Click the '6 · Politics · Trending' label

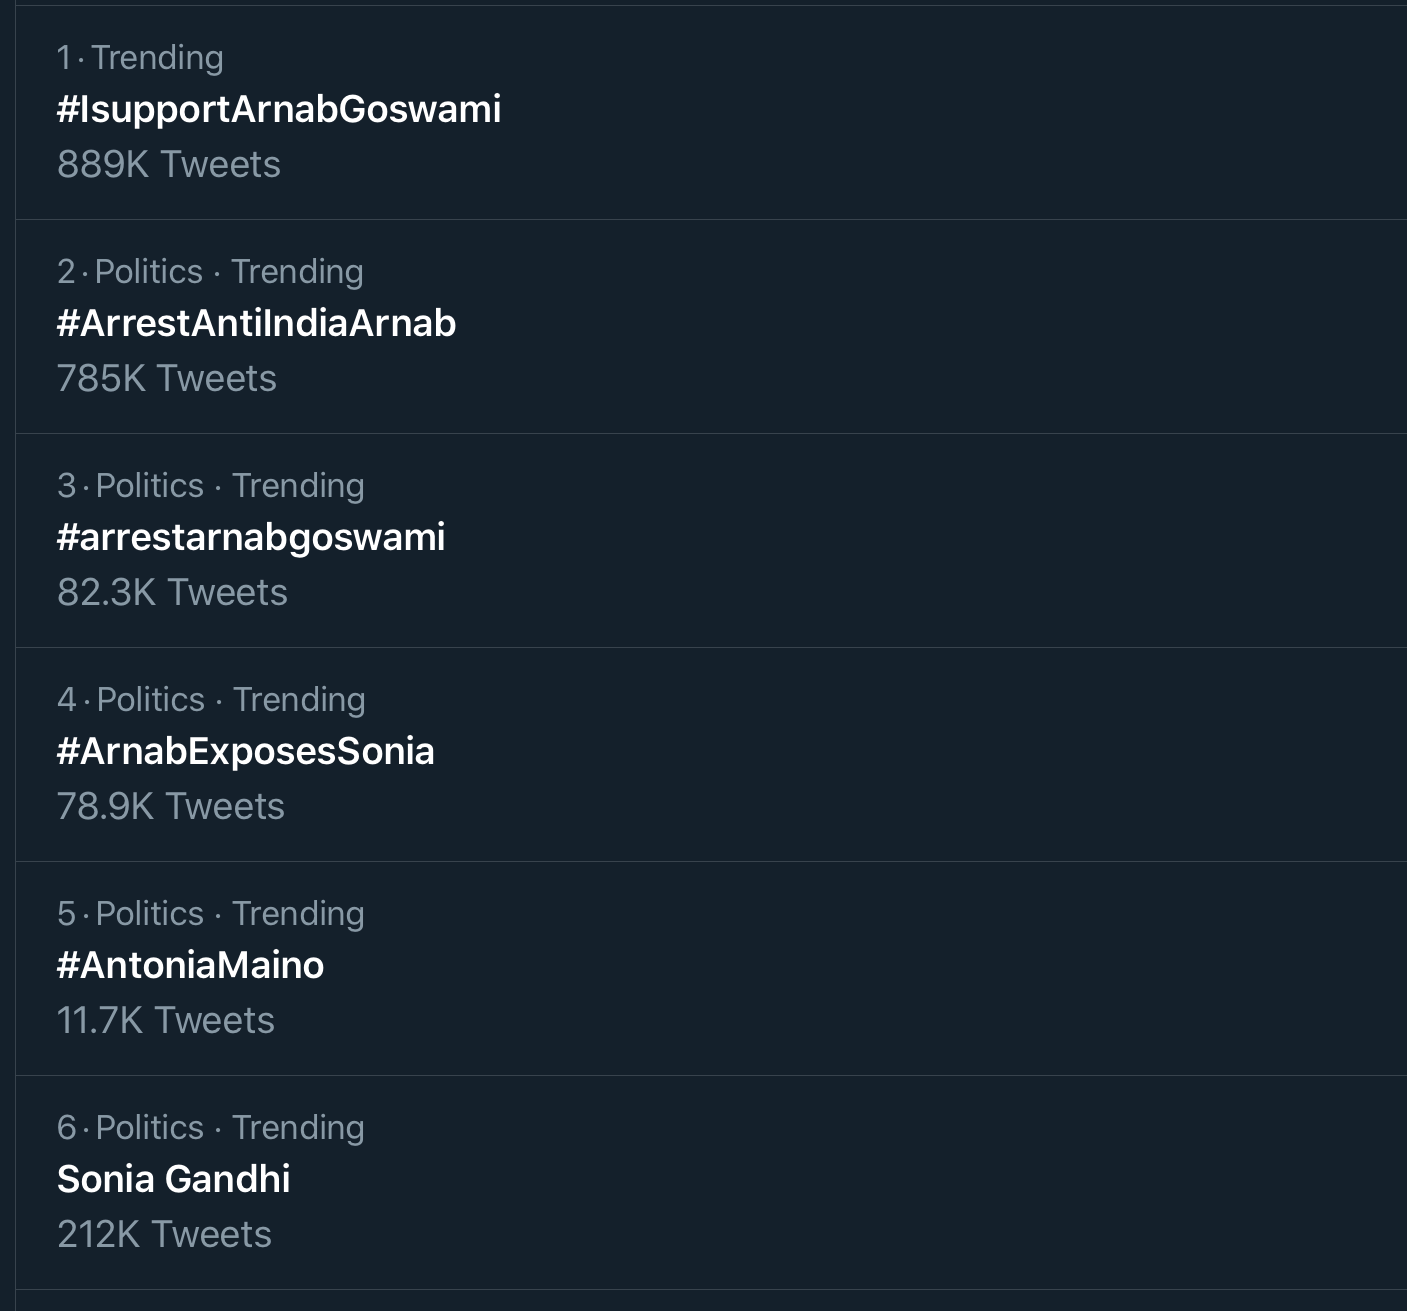211,1128
